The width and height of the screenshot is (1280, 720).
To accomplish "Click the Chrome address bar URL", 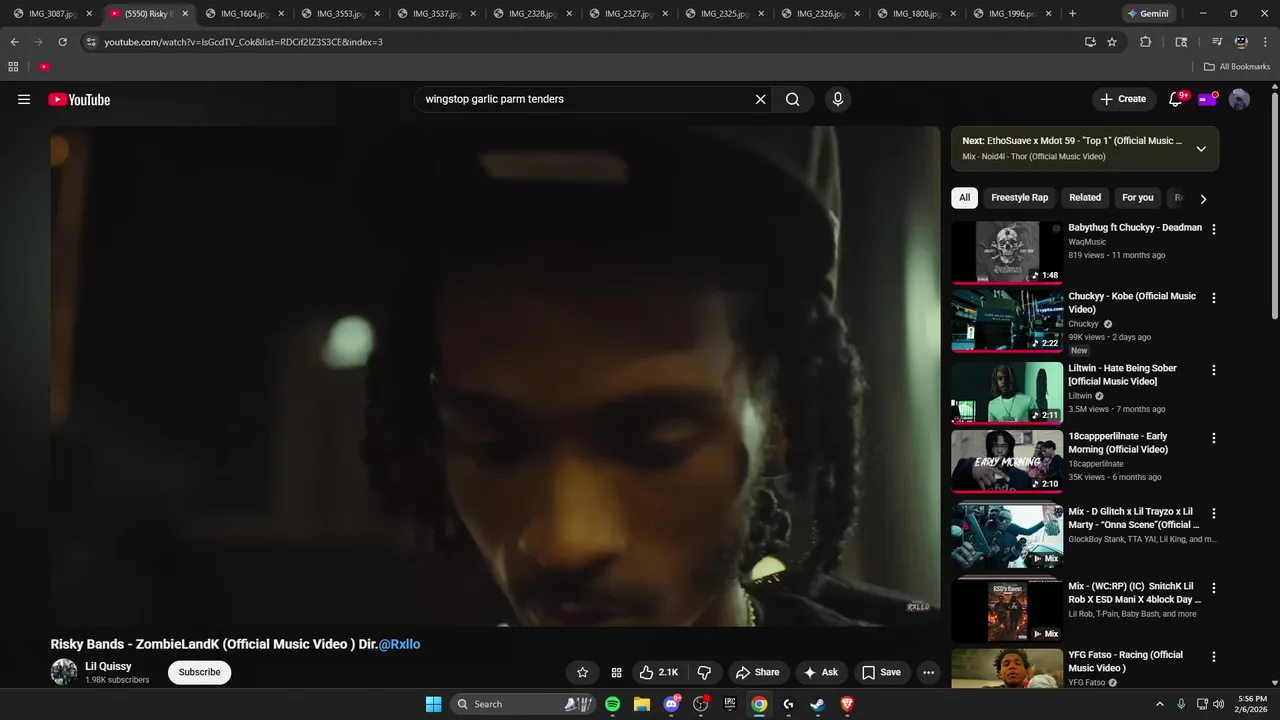I will pyautogui.click(x=244, y=42).
